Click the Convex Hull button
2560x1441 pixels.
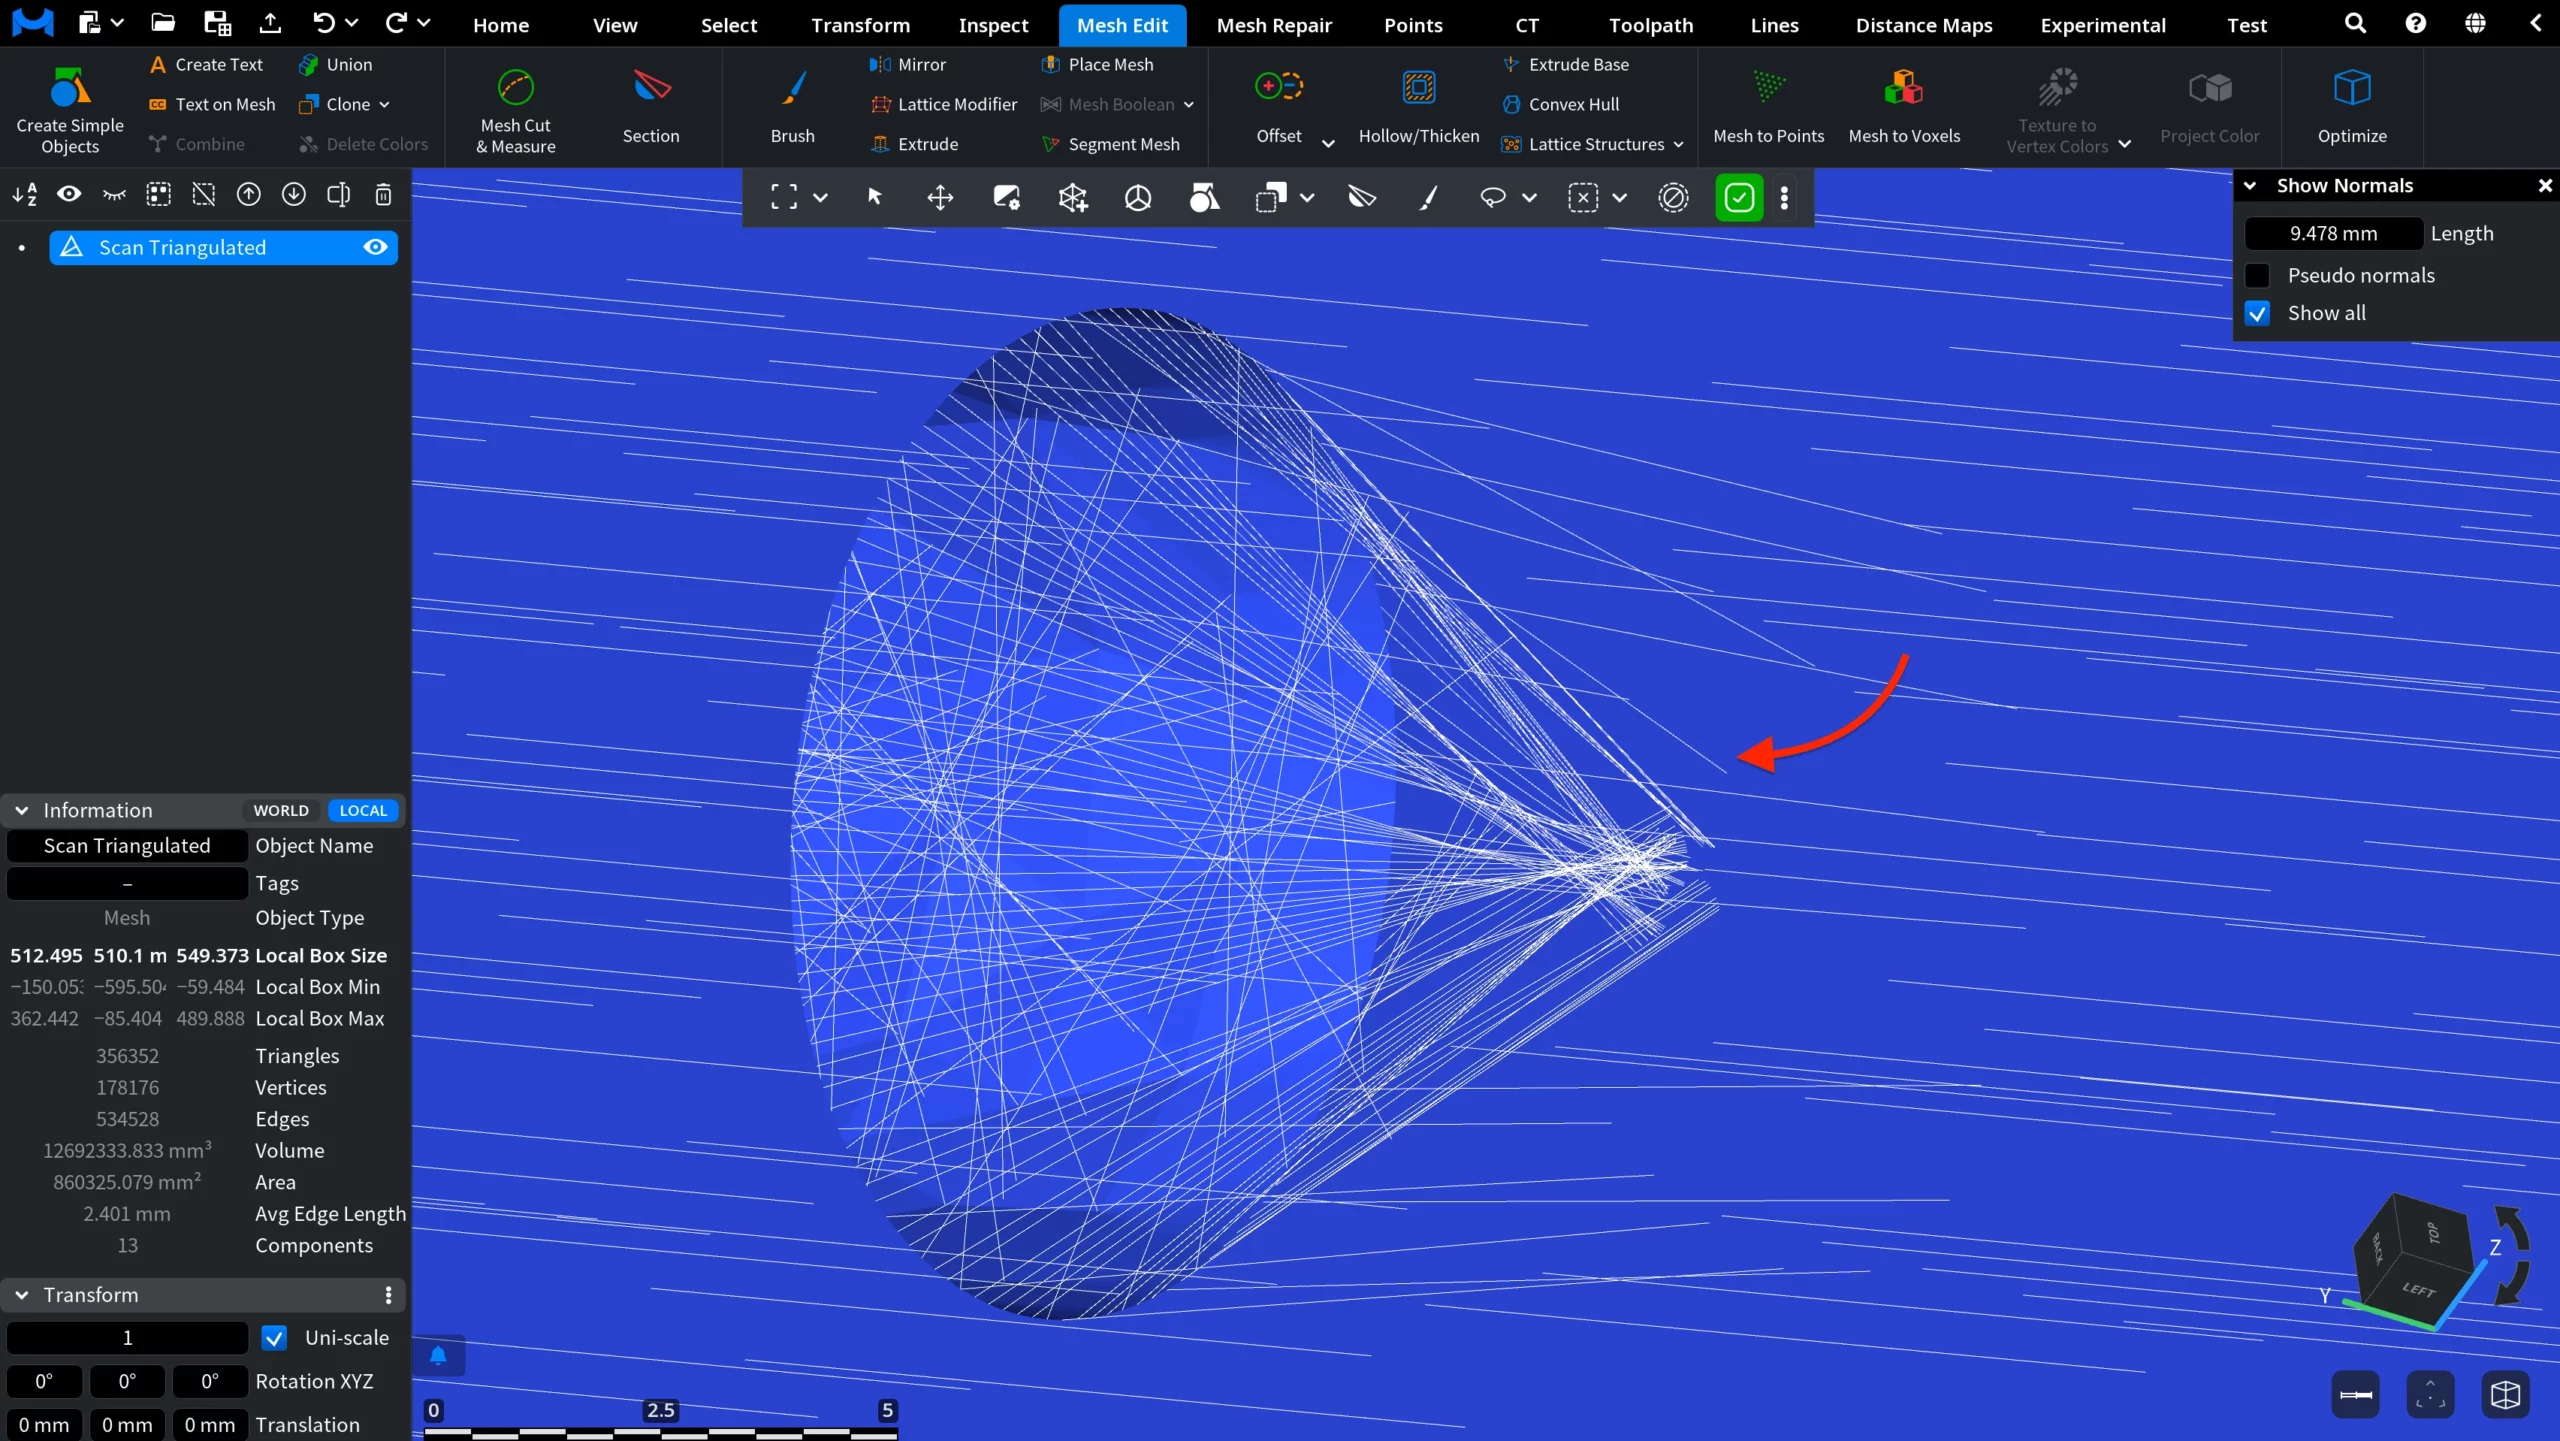pos(1560,104)
